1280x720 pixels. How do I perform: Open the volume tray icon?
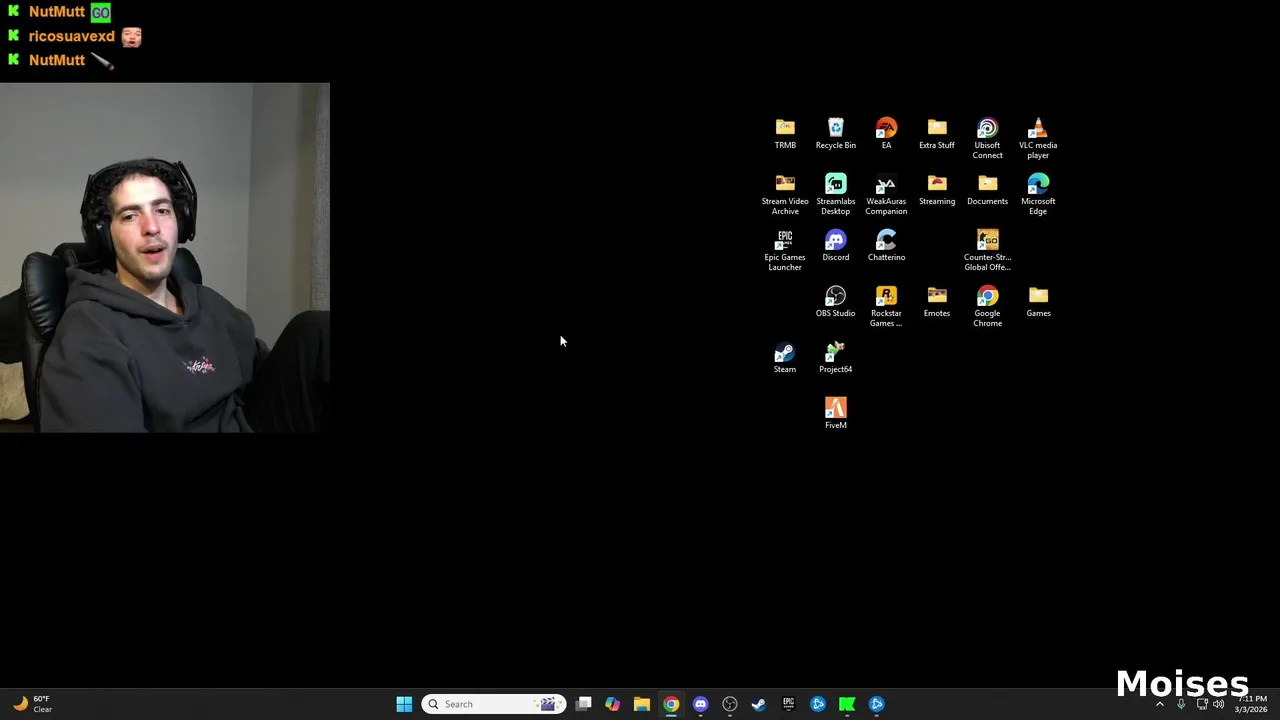pyautogui.click(x=1218, y=704)
